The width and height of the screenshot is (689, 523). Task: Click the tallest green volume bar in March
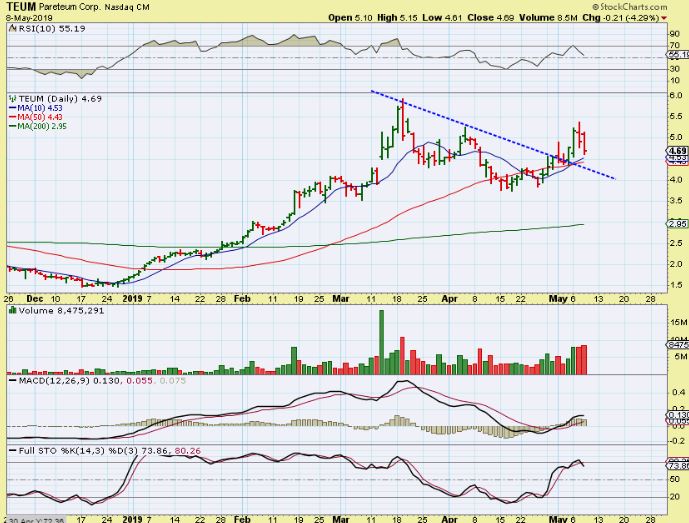381,342
